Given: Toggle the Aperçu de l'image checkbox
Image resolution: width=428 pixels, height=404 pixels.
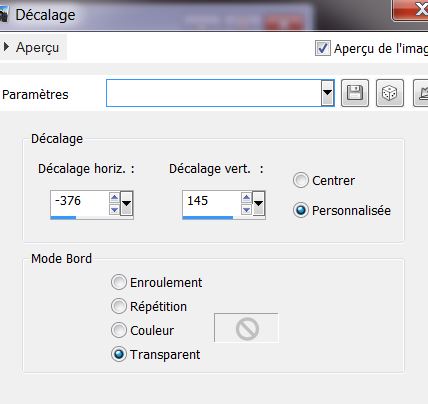Looking at the screenshot, I should (x=323, y=48).
